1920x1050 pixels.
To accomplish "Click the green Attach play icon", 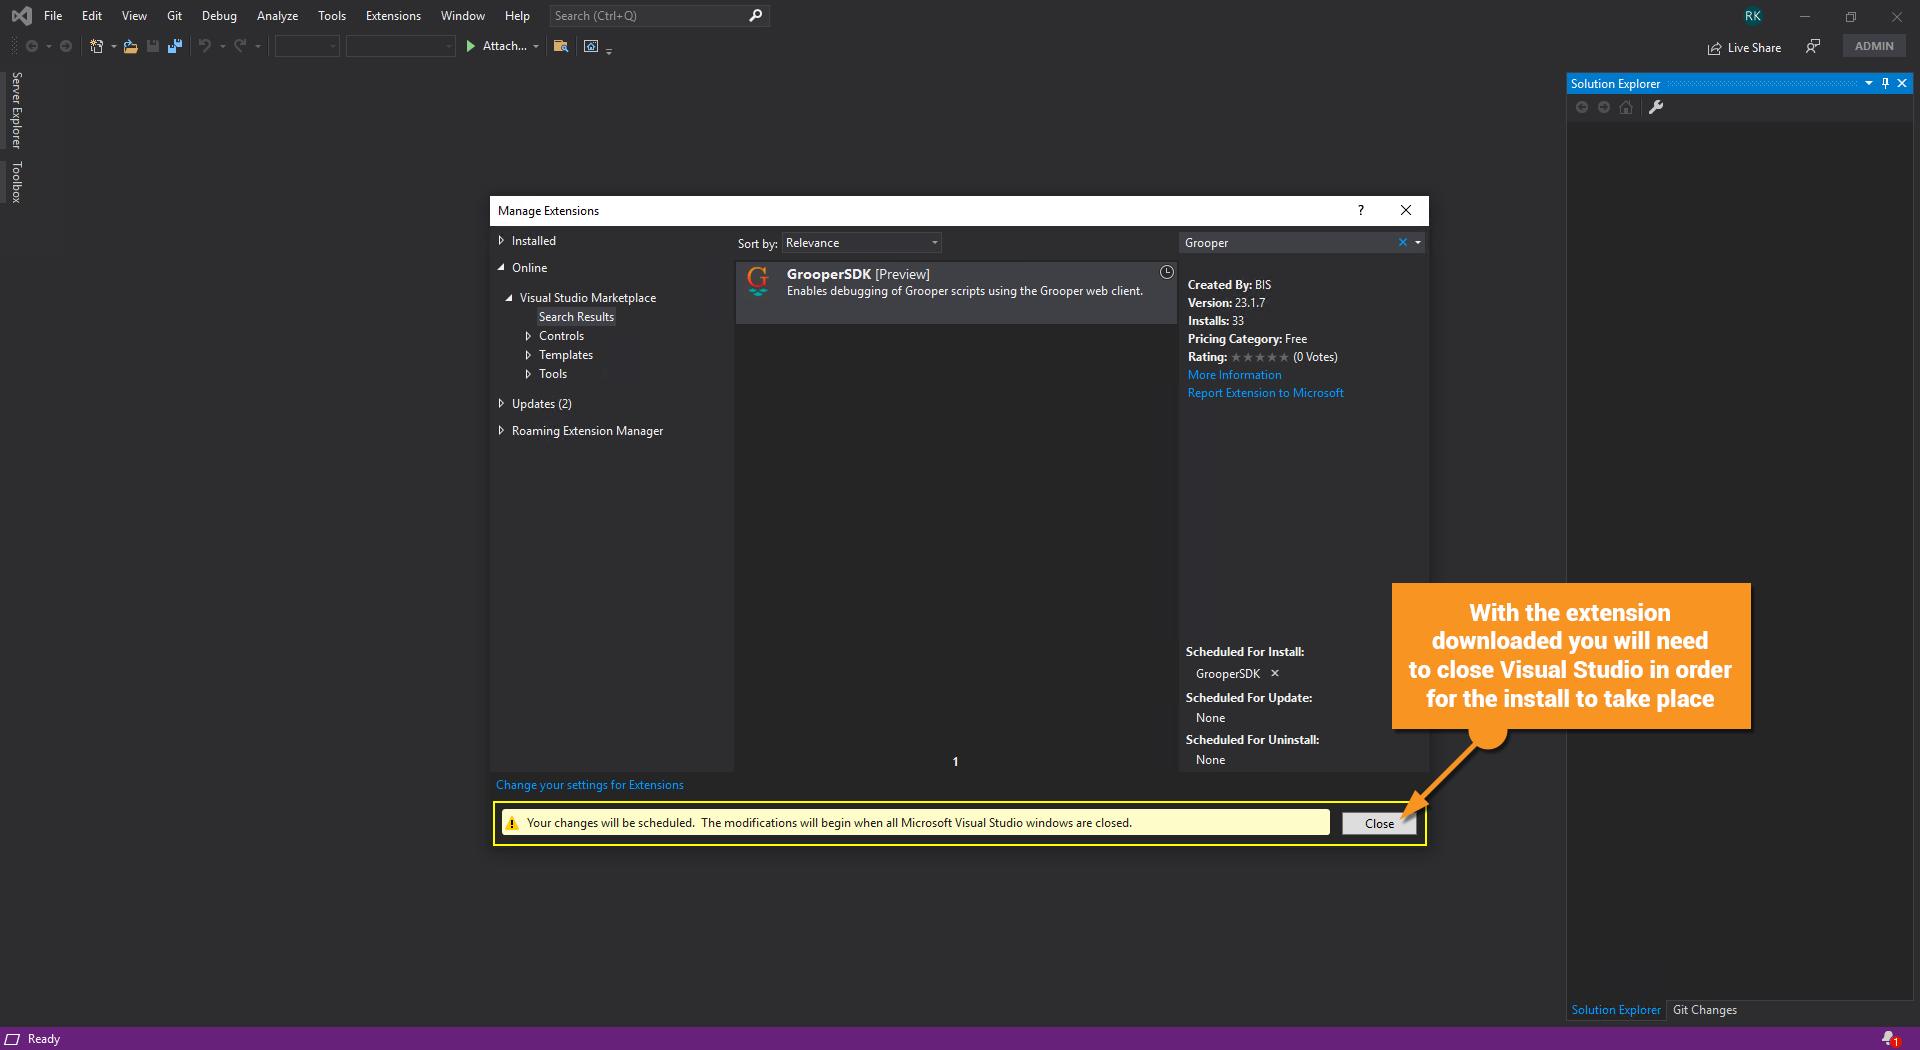I will 471,46.
